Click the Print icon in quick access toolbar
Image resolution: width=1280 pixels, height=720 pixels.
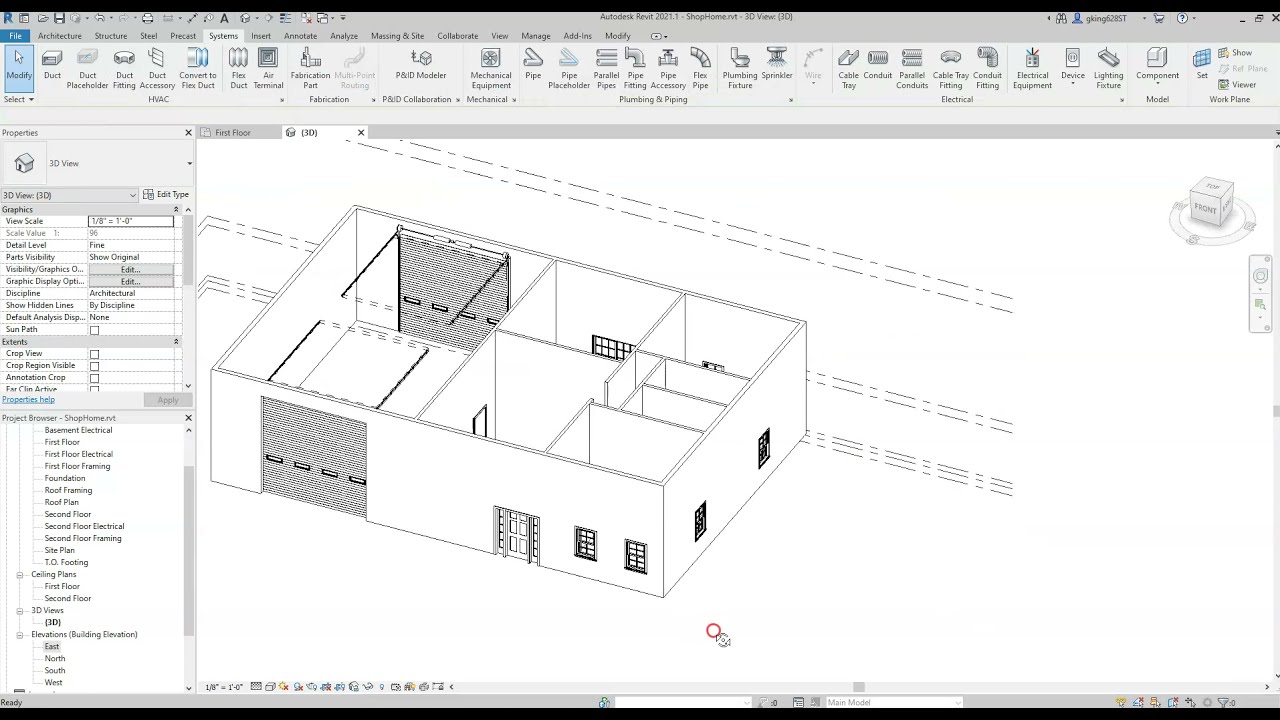147,18
